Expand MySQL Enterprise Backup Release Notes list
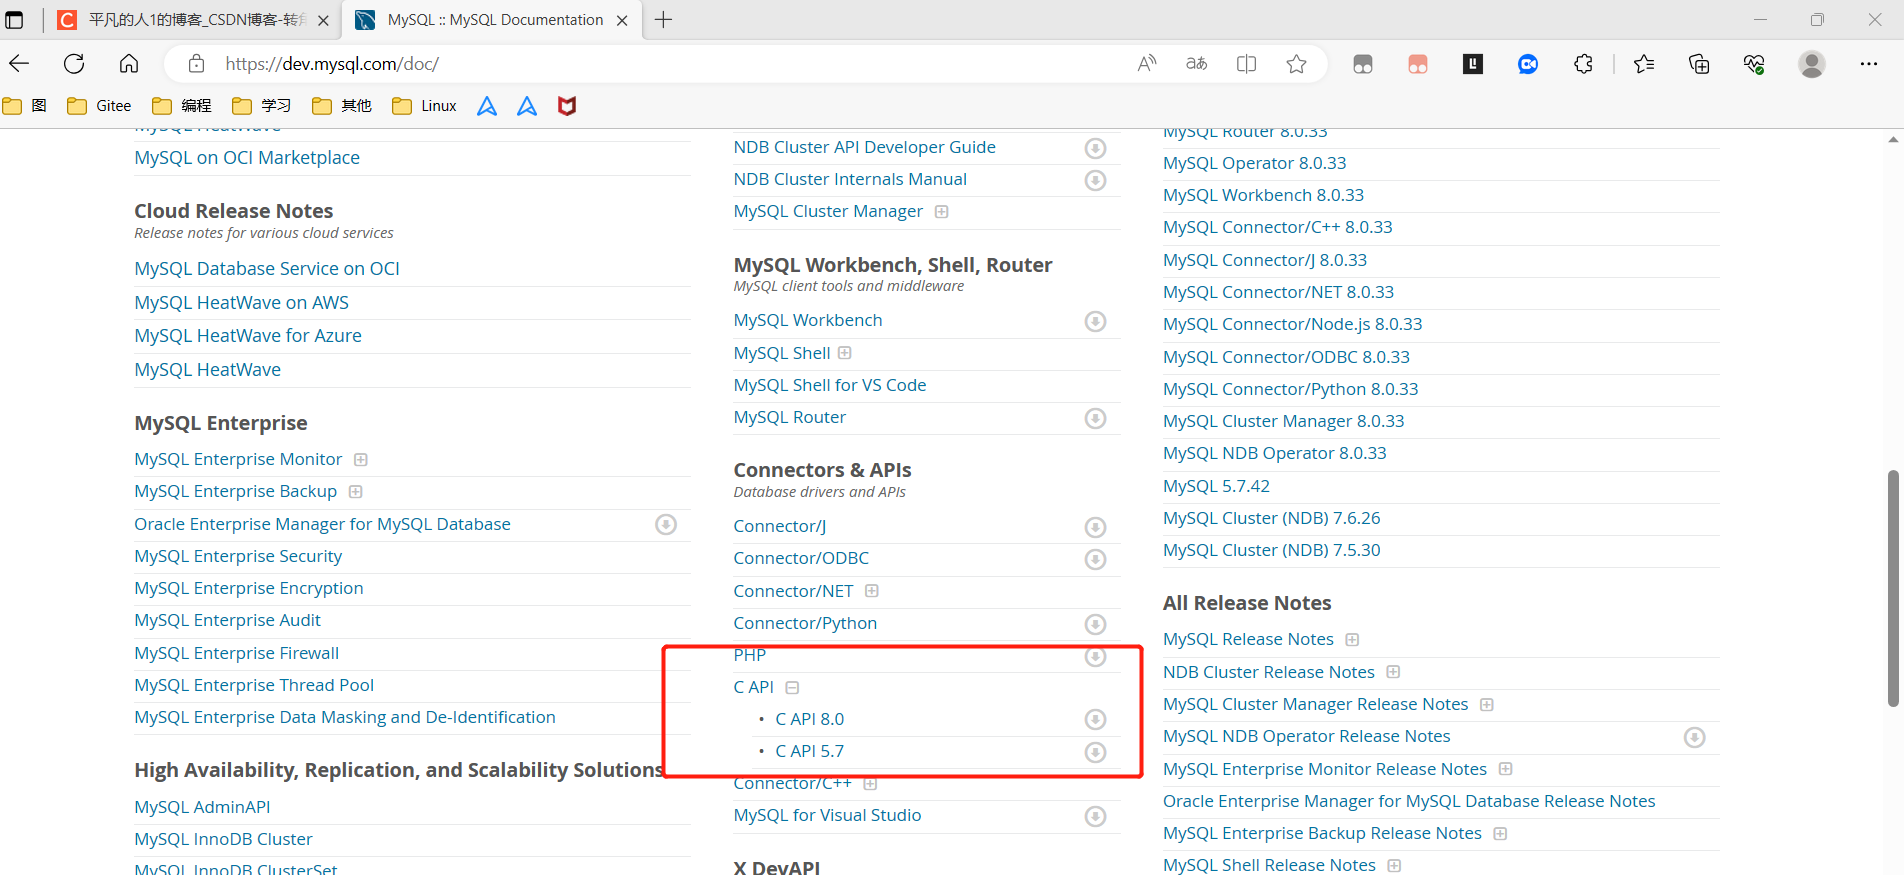Viewport: 1904px width, 875px height. [1500, 834]
